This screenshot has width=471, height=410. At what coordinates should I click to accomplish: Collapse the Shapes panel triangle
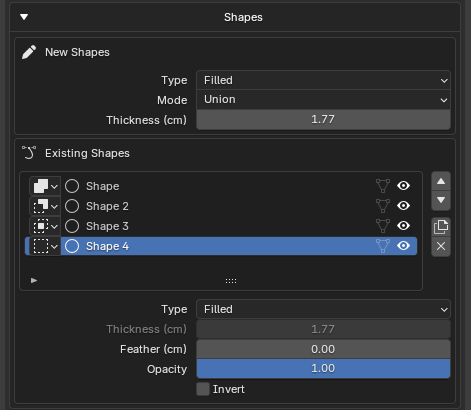(x=24, y=17)
